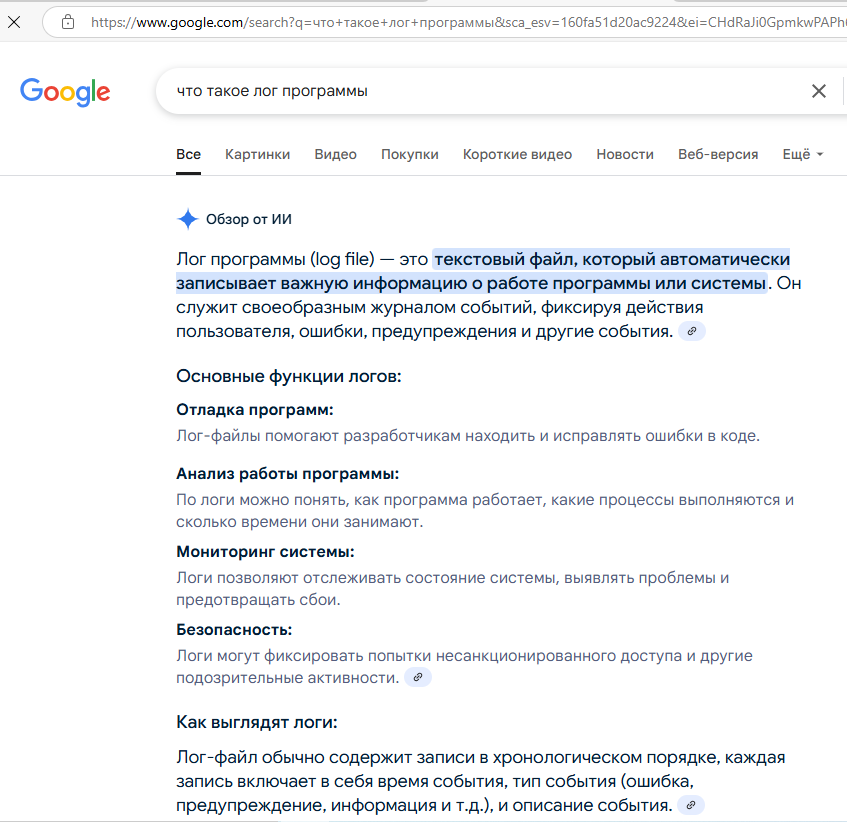Focus the browser address bar URL
This screenshot has width=847, height=822.
(x=468, y=22)
